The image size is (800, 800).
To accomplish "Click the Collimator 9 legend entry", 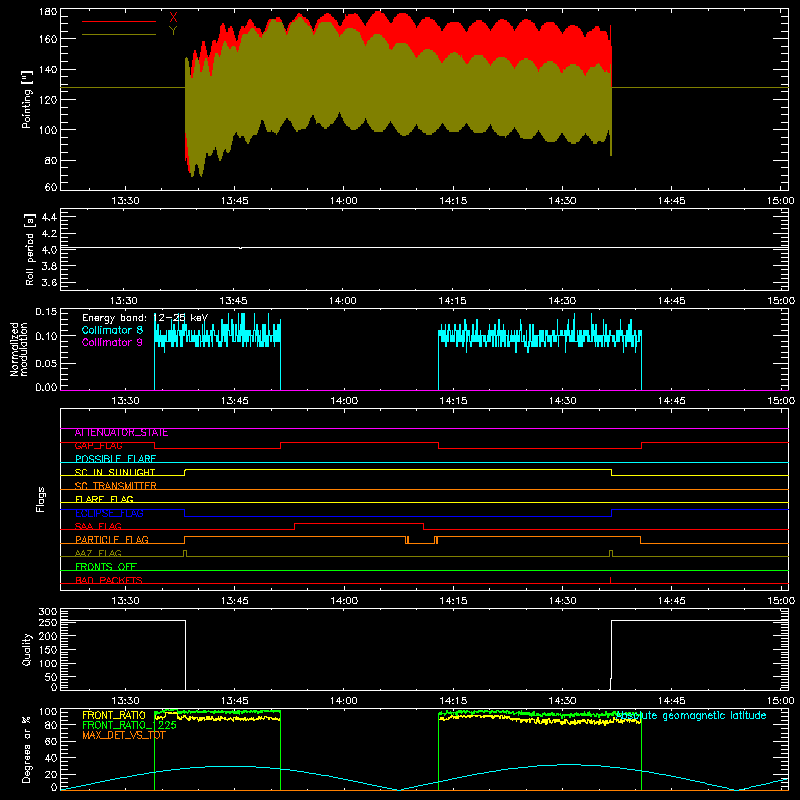I will click(x=112, y=342).
